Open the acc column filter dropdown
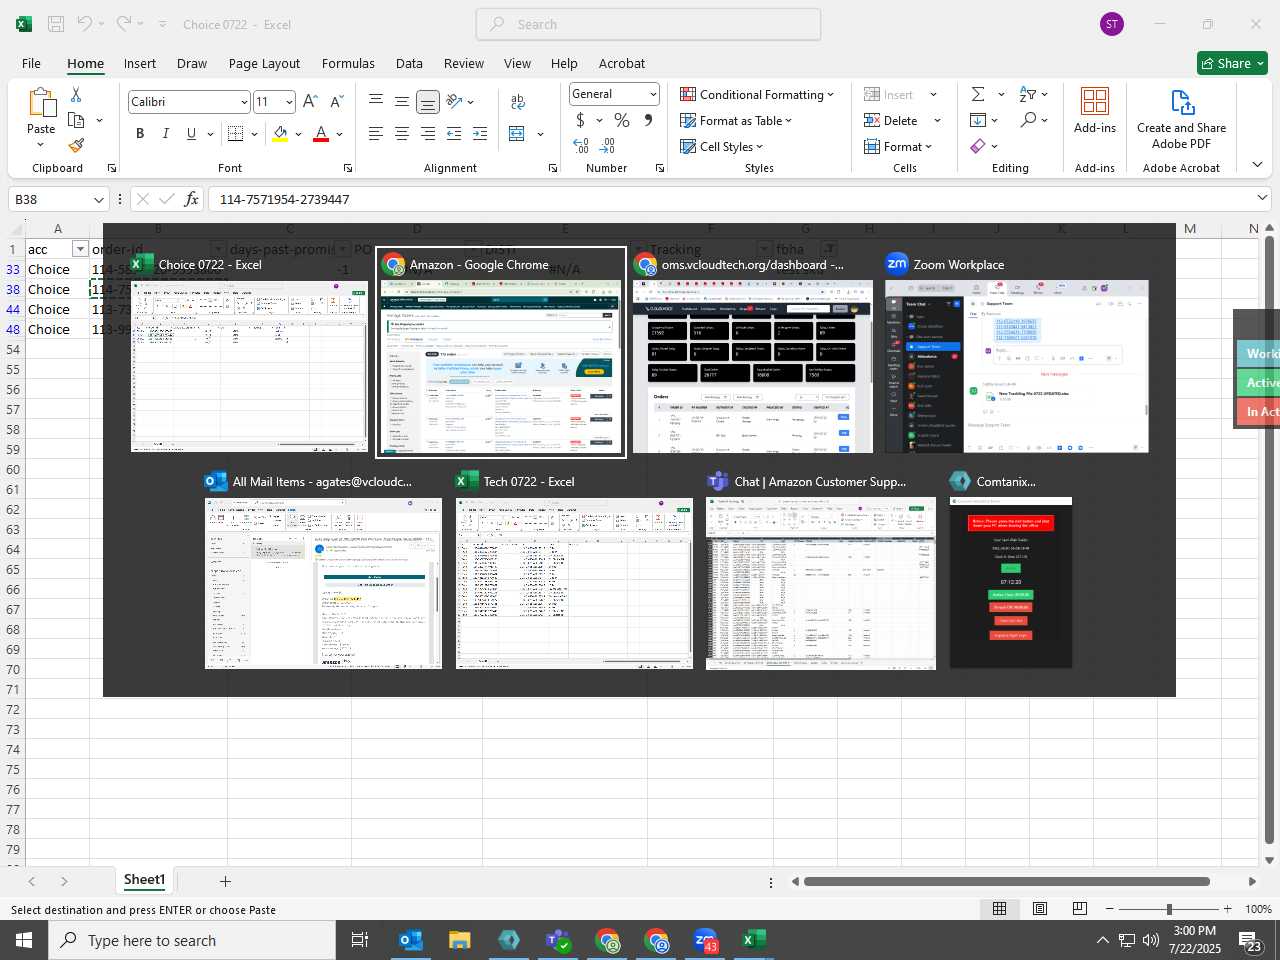This screenshot has width=1280, height=960. [x=80, y=249]
